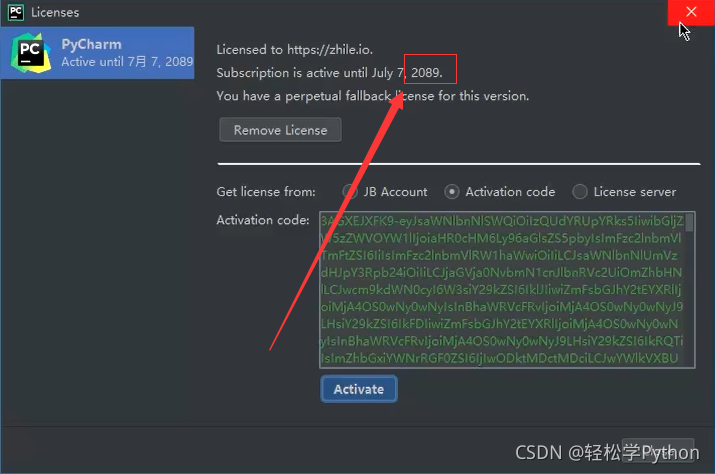
Task: Click the 'Licensed to https://zhile.io.' text
Action: (295, 49)
